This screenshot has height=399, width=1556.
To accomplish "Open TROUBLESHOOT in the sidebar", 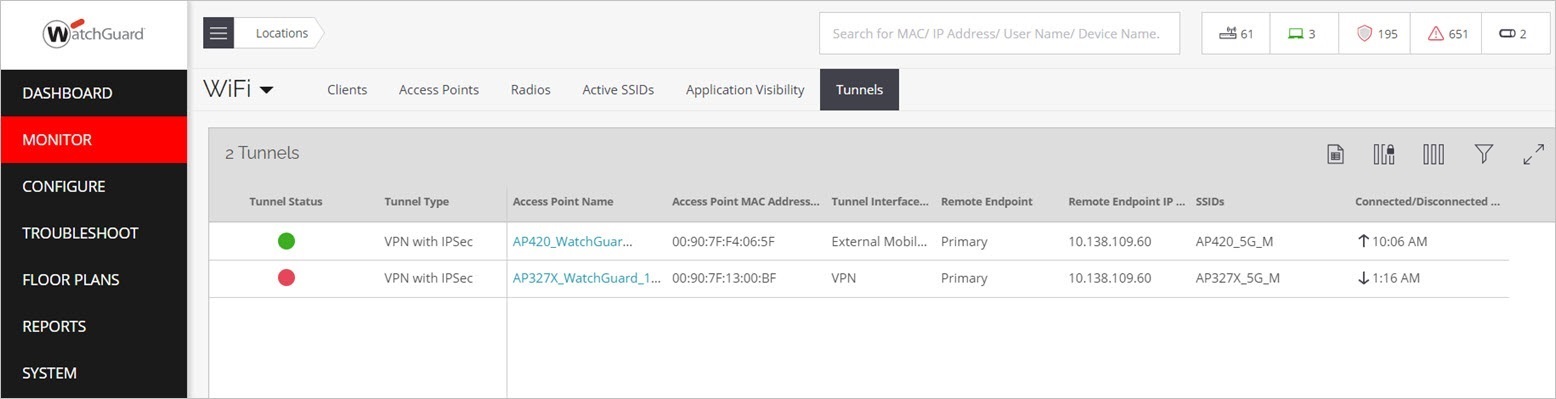I will (x=94, y=233).
